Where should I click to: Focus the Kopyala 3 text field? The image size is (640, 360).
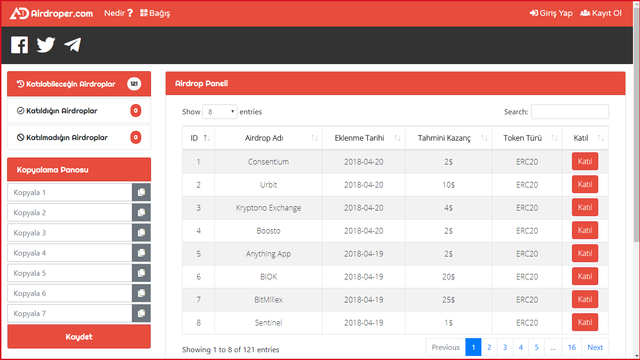pyautogui.click(x=70, y=233)
